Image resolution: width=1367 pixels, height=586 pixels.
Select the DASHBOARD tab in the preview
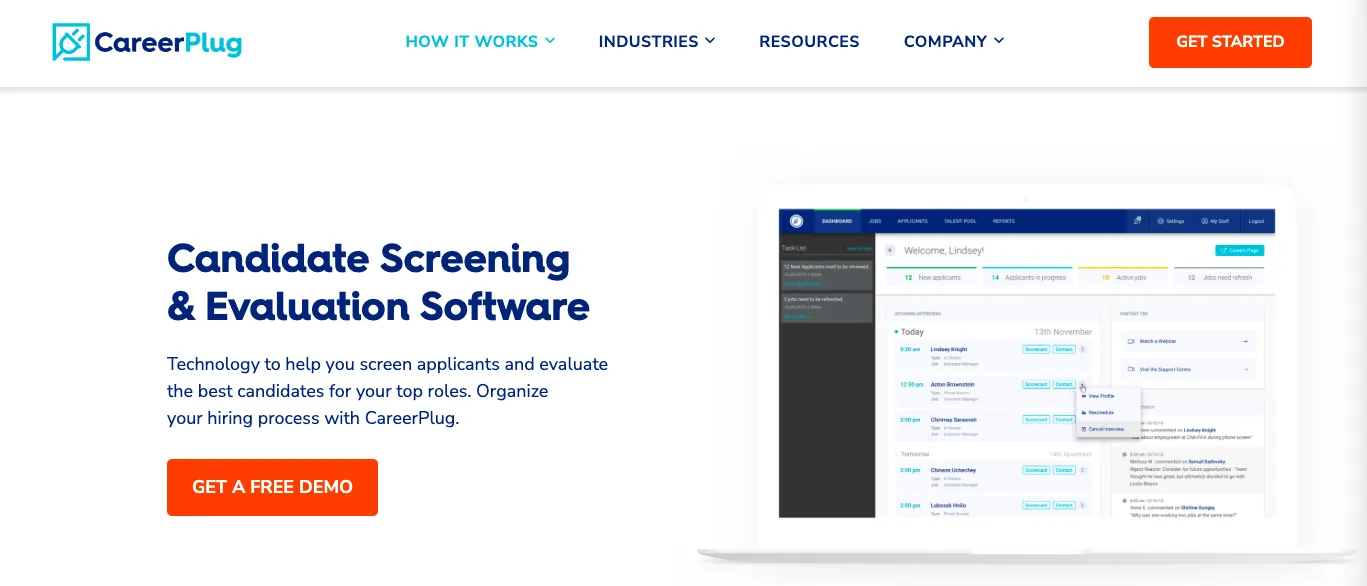[837, 221]
